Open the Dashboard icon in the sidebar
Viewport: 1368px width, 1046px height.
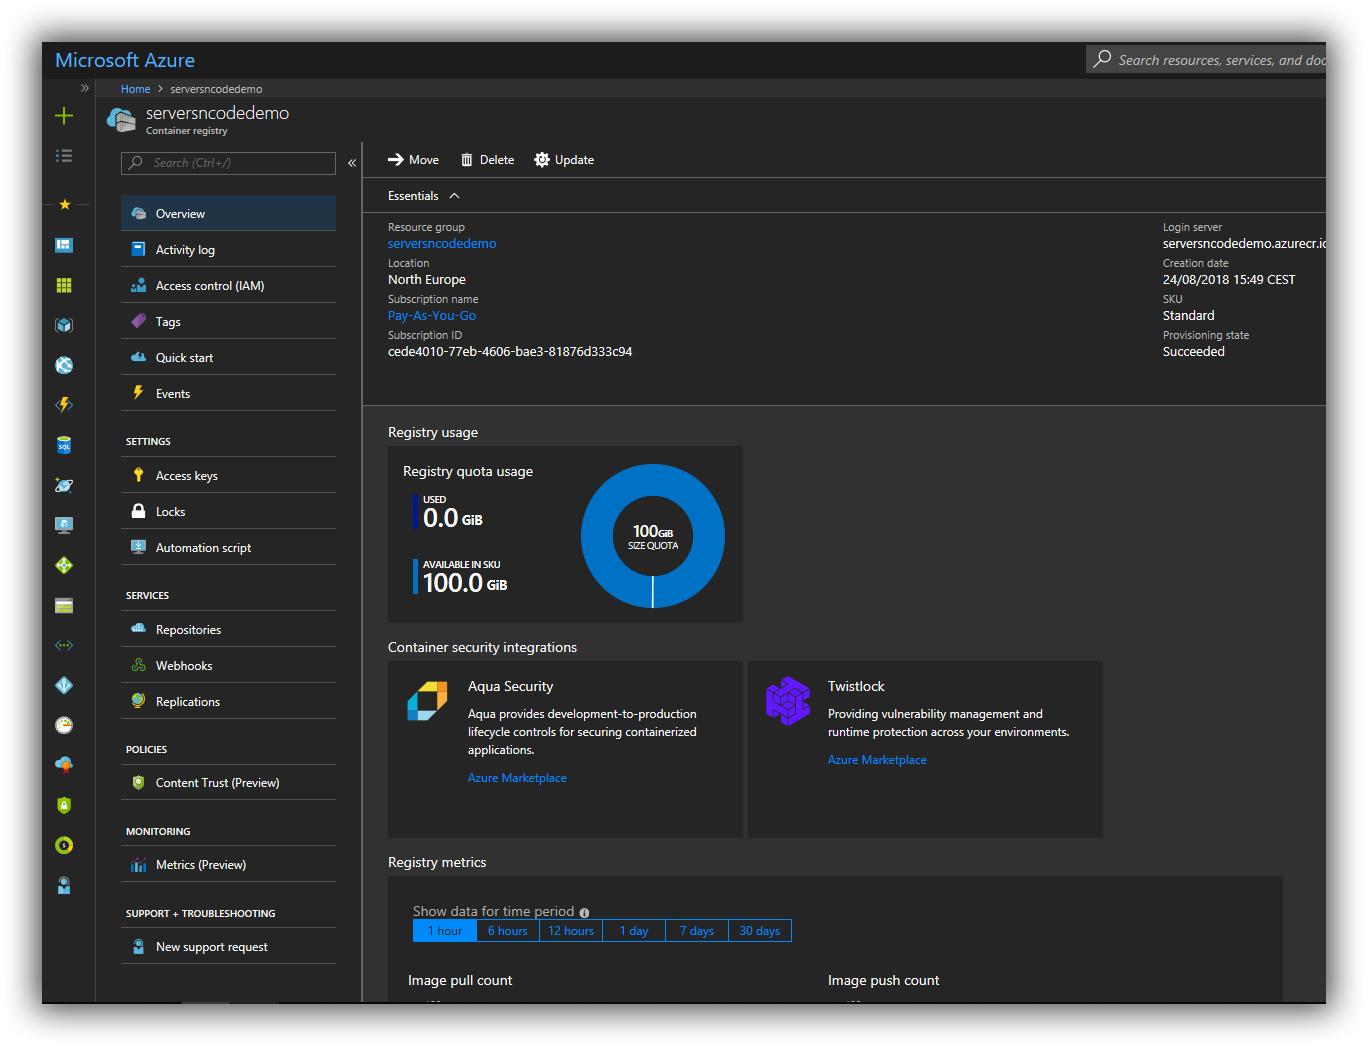64,245
